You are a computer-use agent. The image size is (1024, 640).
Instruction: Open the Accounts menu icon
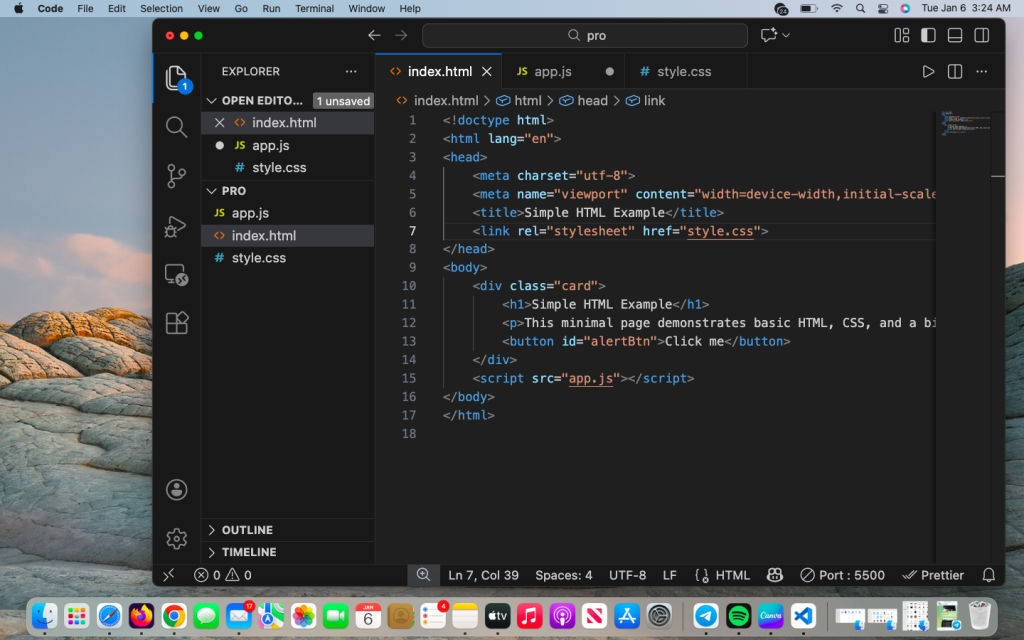(x=177, y=490)
